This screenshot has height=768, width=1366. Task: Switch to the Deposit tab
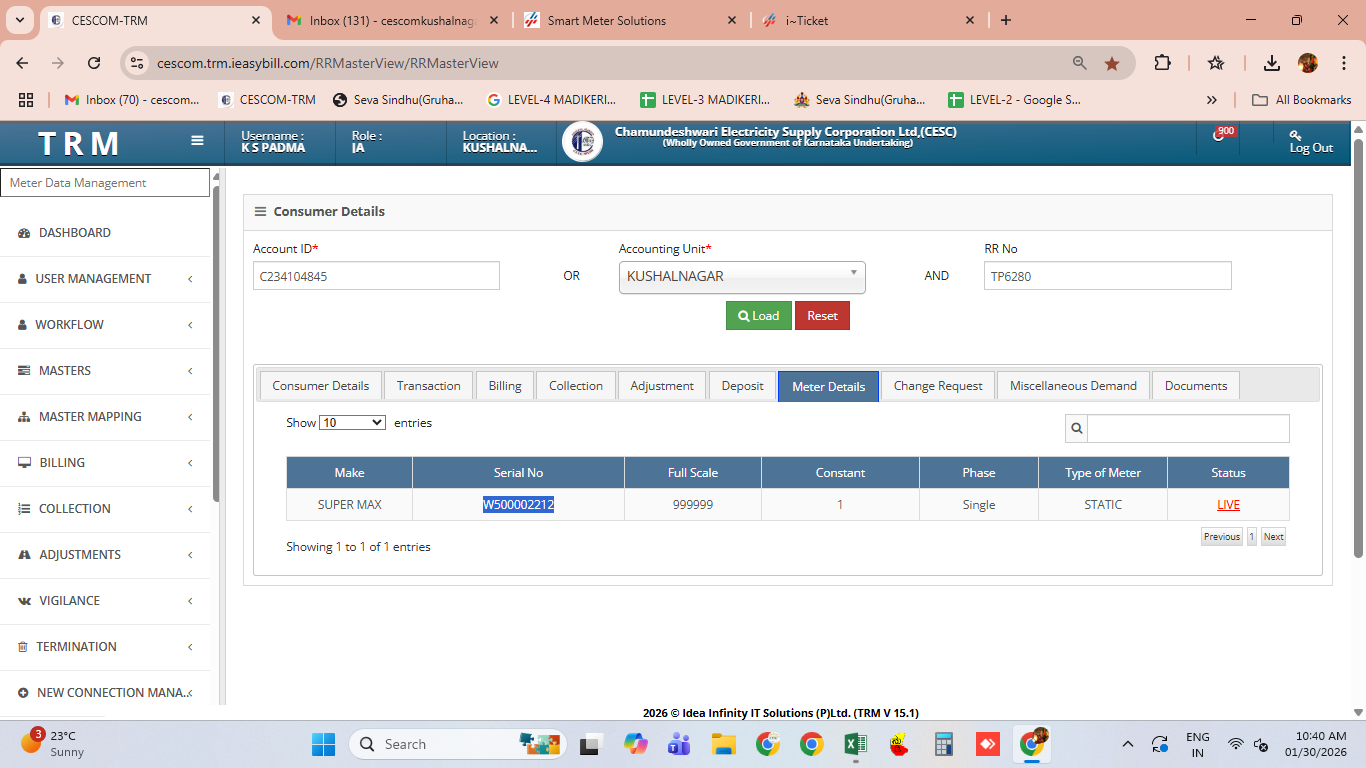(x=743, y=386)
